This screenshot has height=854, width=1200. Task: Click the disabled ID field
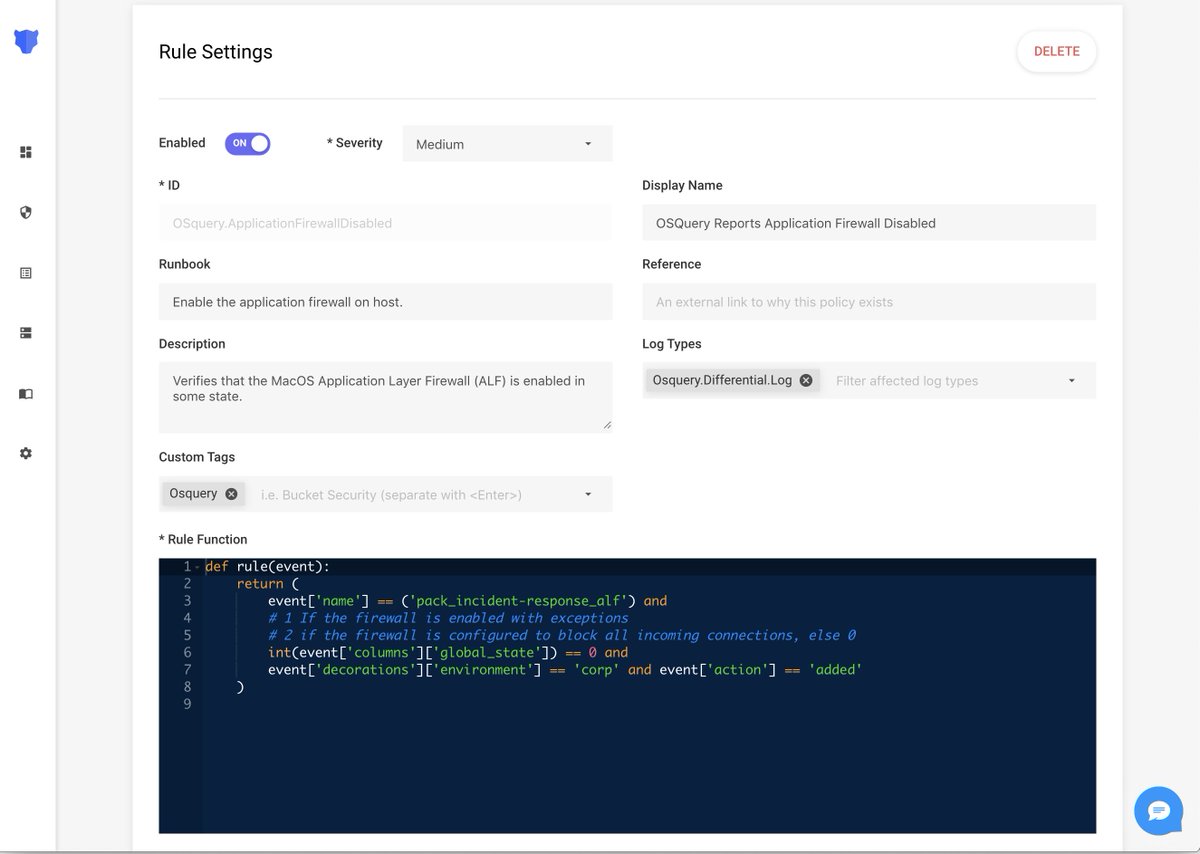click(x=385, y=223)
